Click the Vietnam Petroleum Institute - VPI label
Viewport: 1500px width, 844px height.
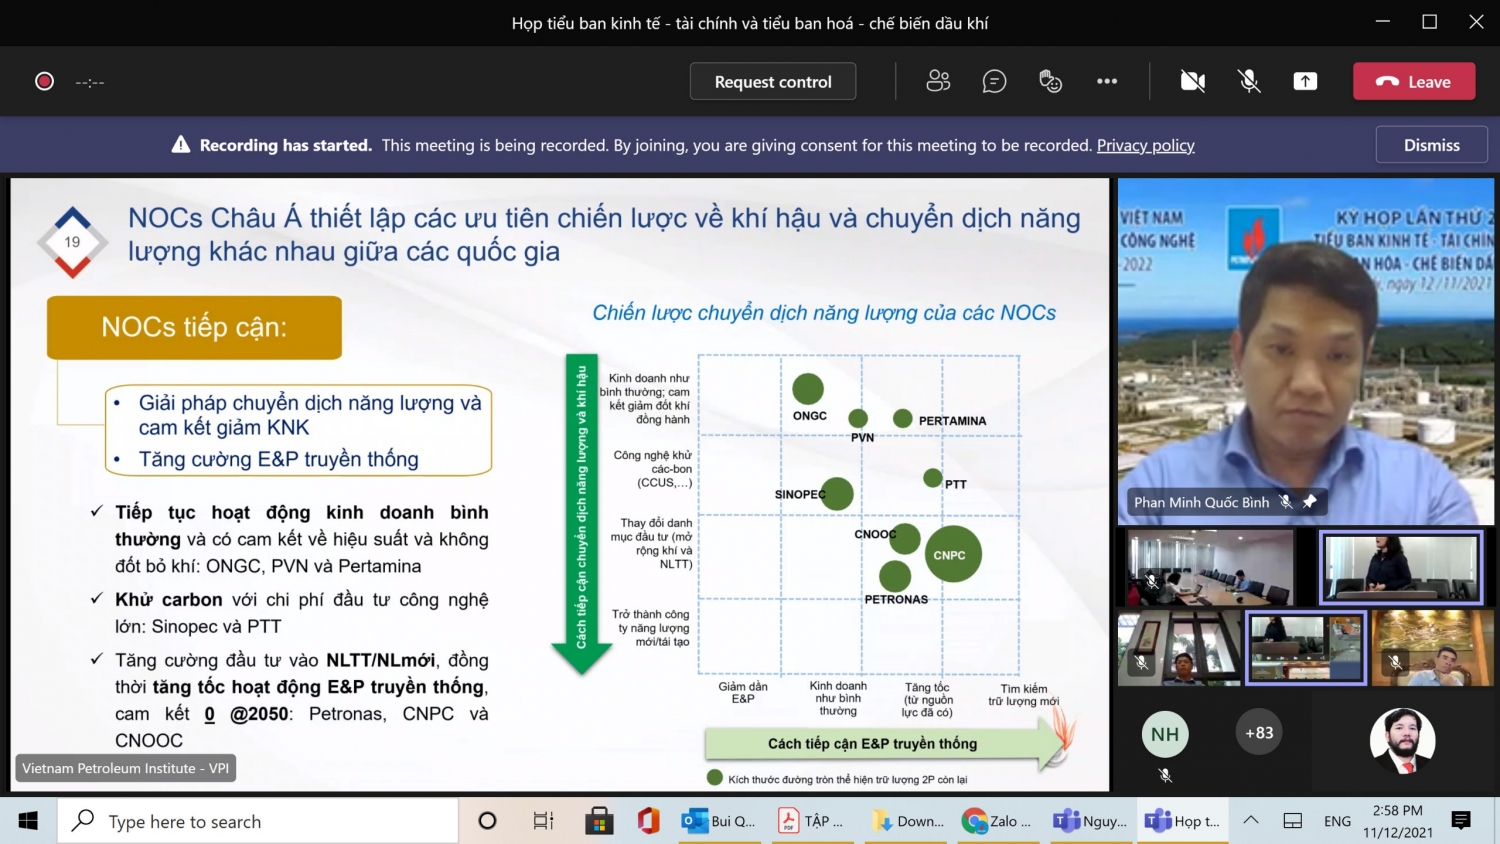pos(125,768)
